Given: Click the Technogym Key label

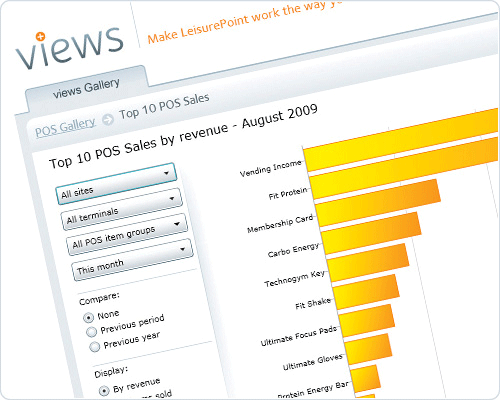Looking at the screenshot, I should click(294, 279).
